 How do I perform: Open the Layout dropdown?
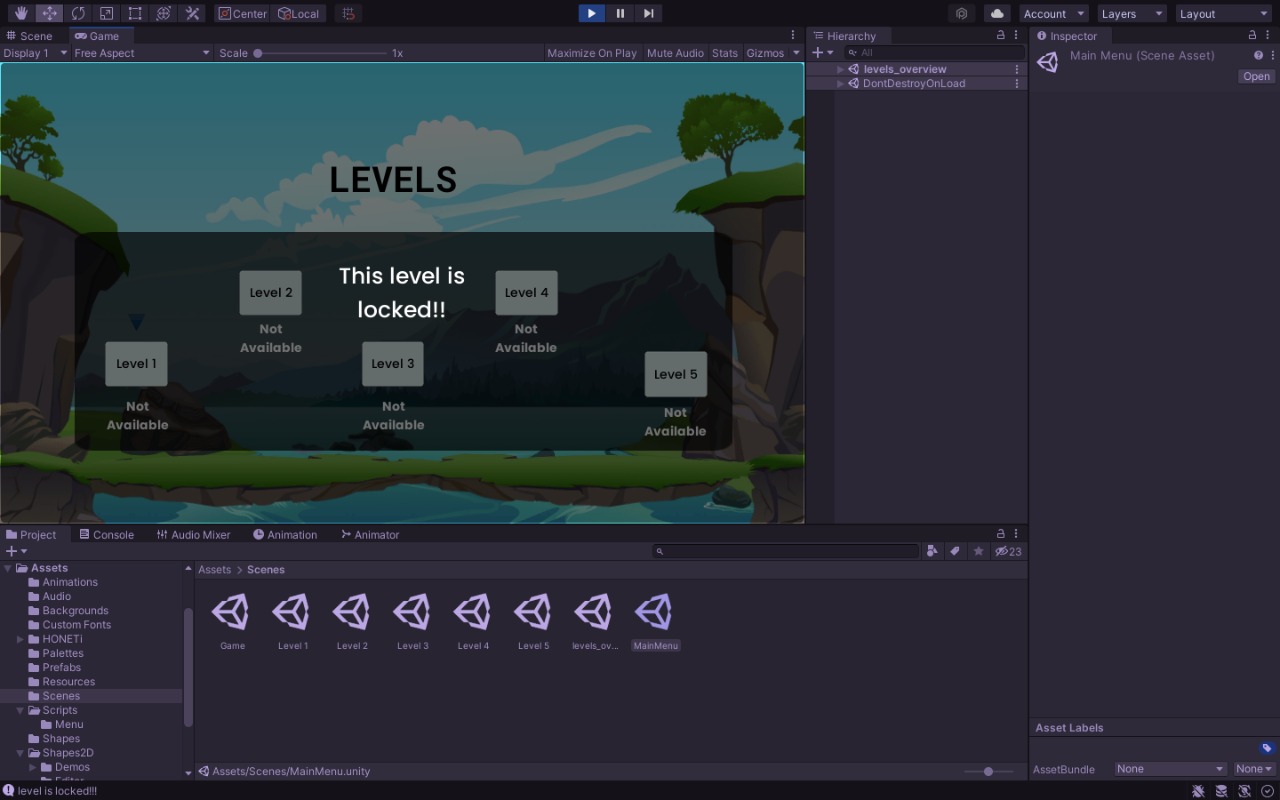coord(1223,13)
